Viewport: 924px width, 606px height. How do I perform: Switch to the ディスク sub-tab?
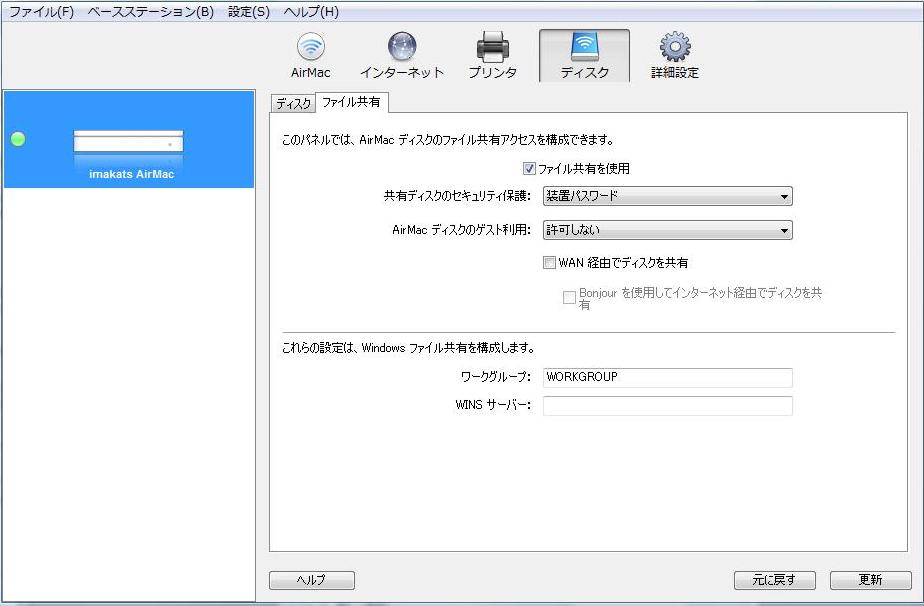coord(293,104)
